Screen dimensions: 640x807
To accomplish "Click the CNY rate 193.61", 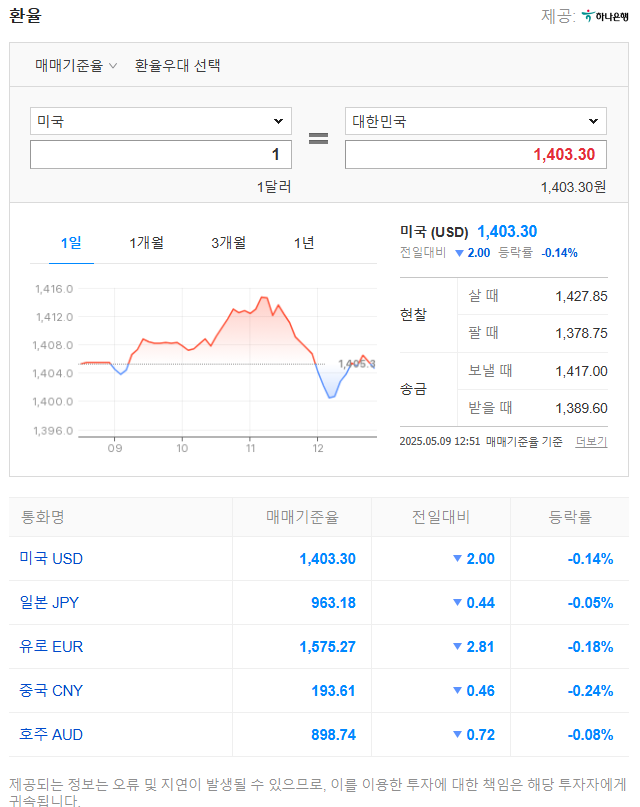I will [333, 690].
